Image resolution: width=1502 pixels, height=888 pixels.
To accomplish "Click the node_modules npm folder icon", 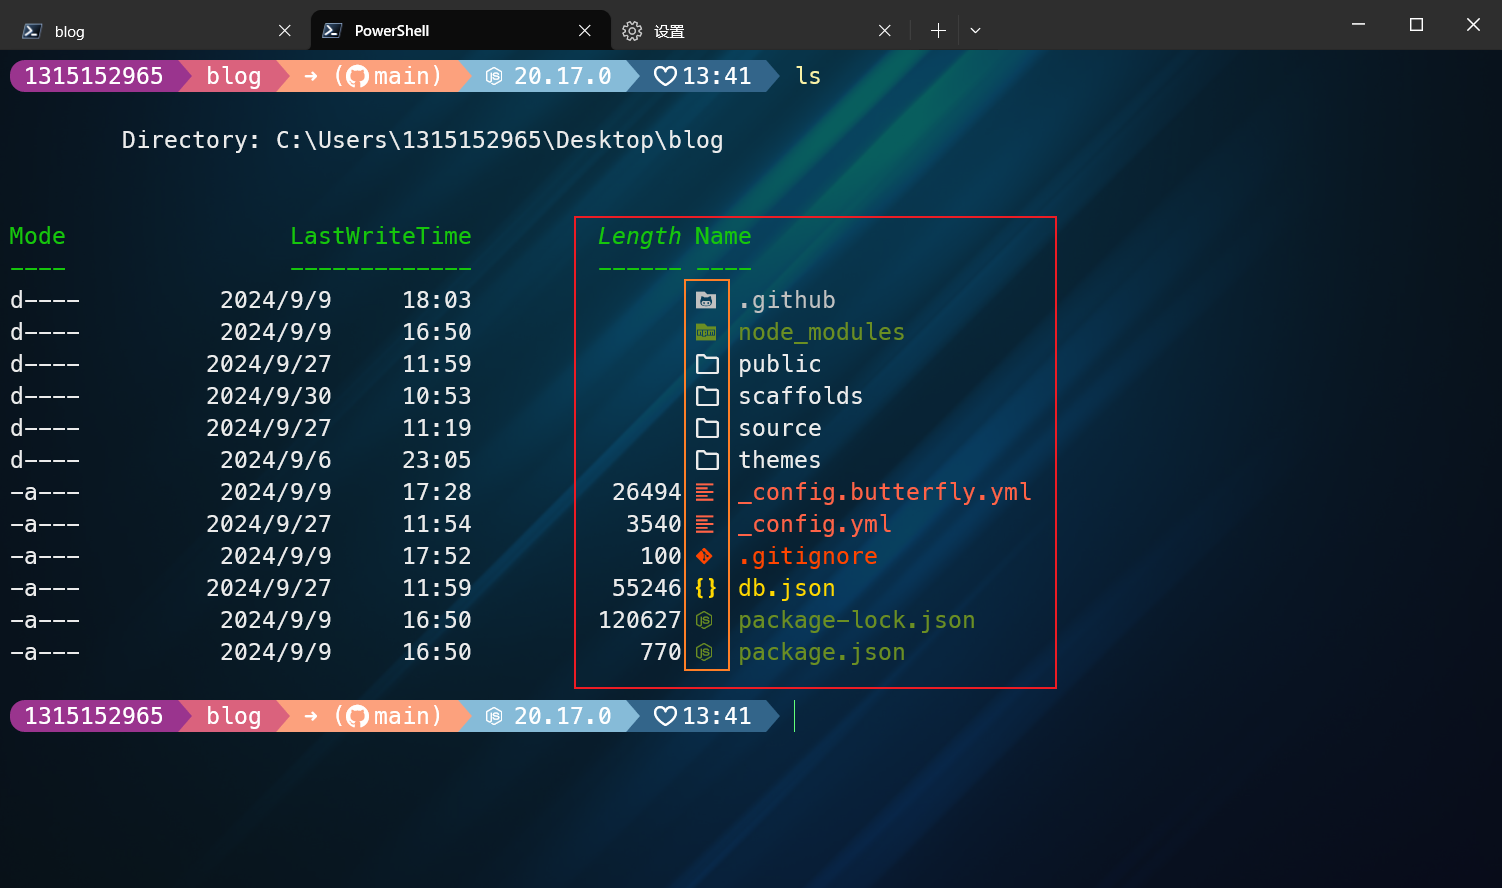I will 706,332.
